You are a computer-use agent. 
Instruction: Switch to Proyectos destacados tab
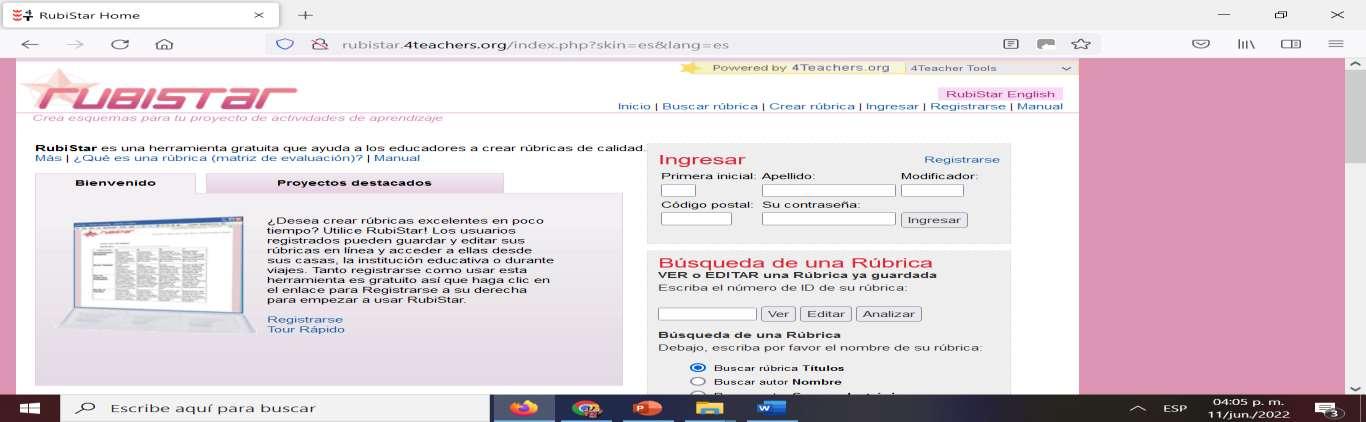(x=354, y=183)
